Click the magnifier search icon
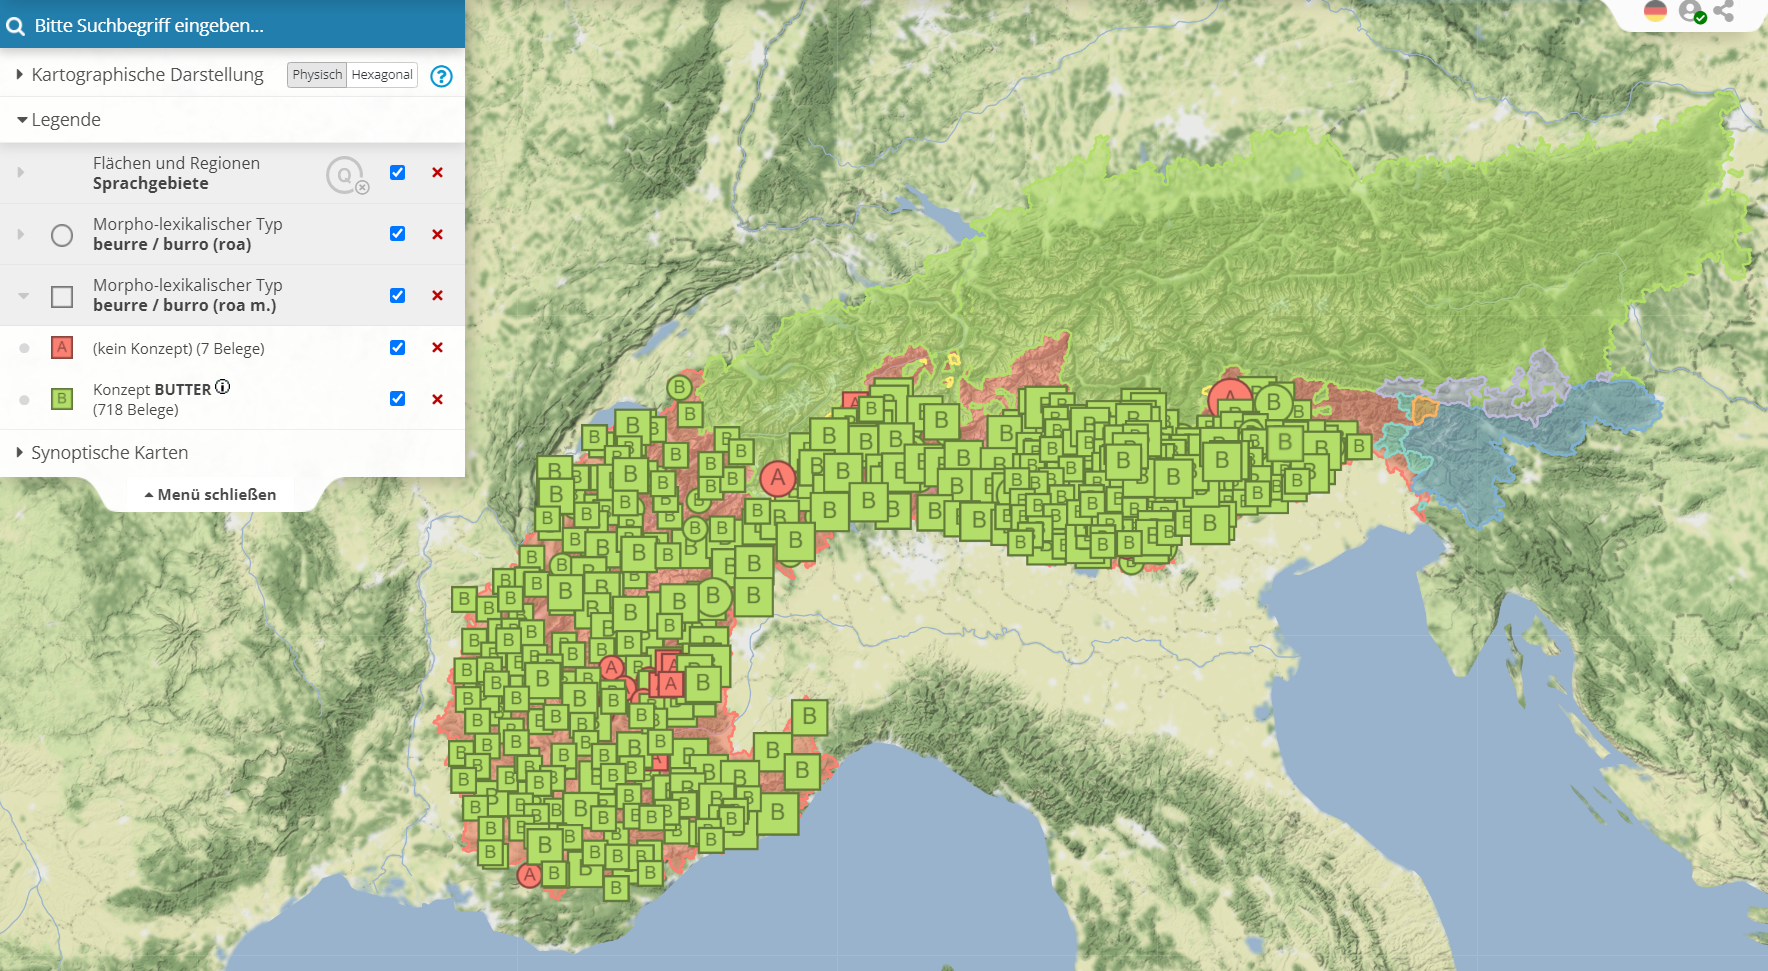Screen dimensions: 1768x971 [16, 26]
